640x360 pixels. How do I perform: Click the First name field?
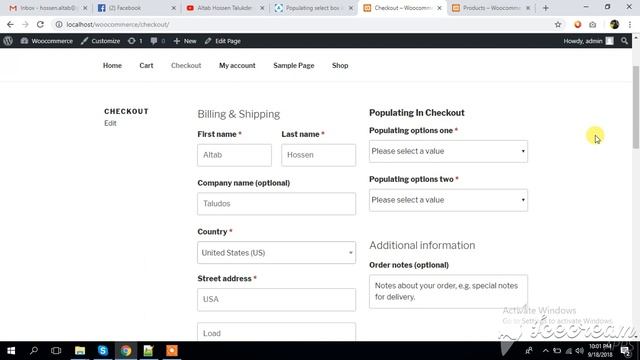point(234,155)
